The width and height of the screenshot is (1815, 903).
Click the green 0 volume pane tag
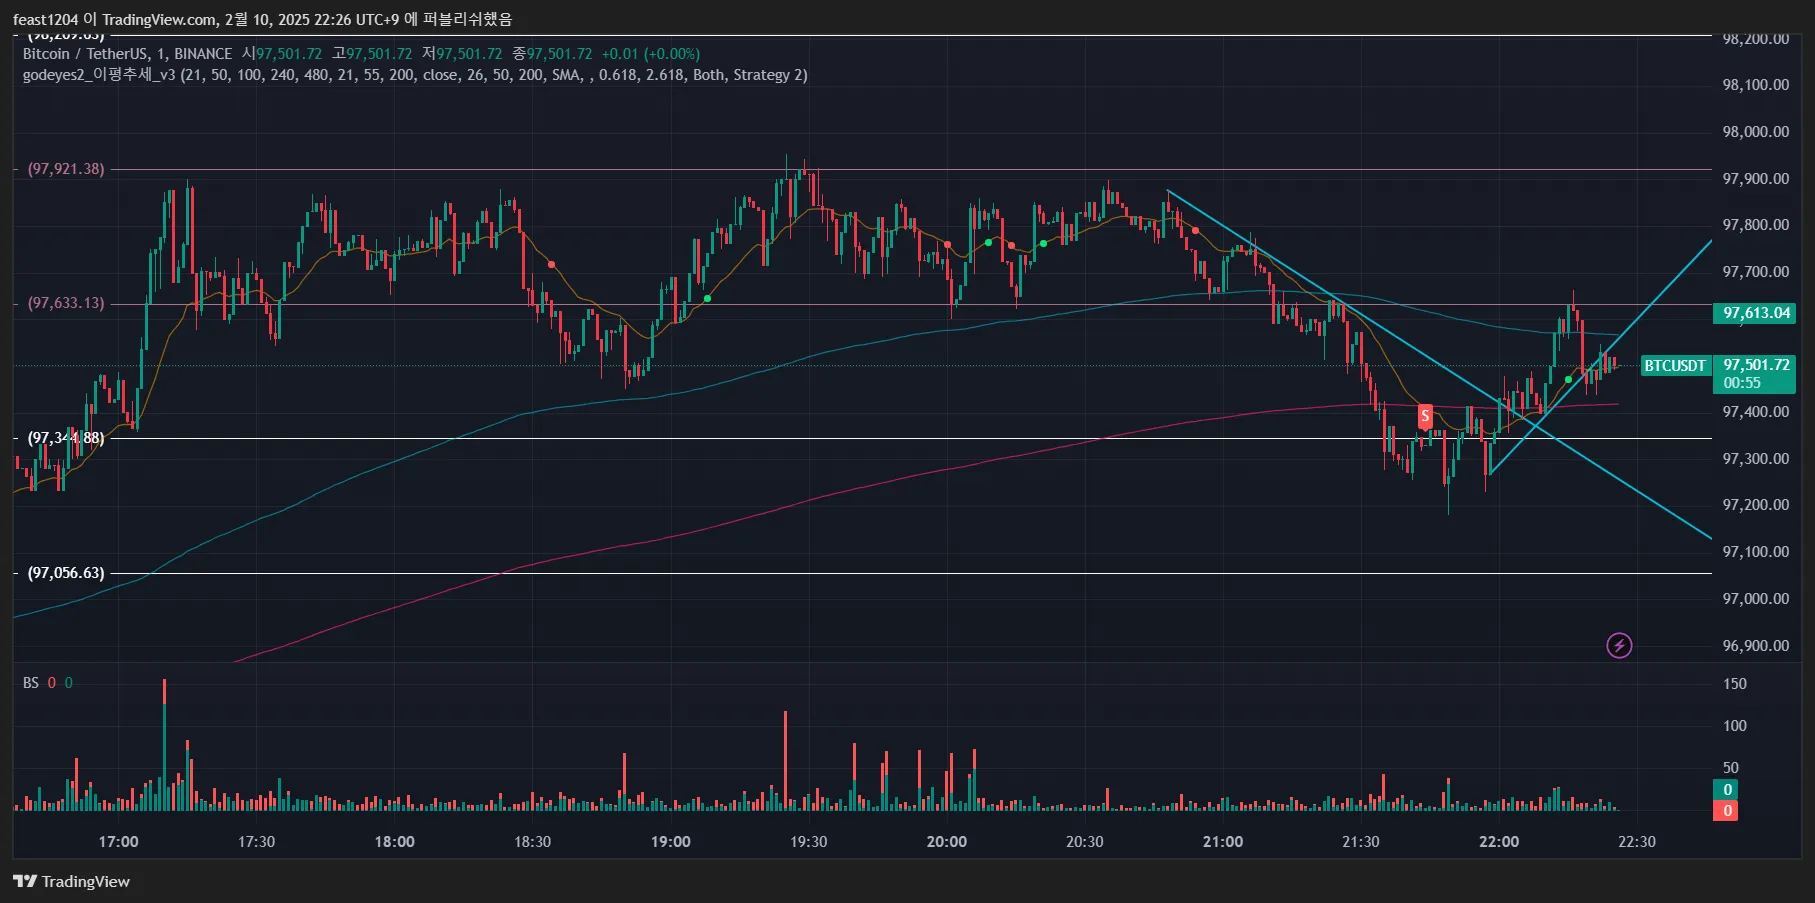click(1727, 790)
